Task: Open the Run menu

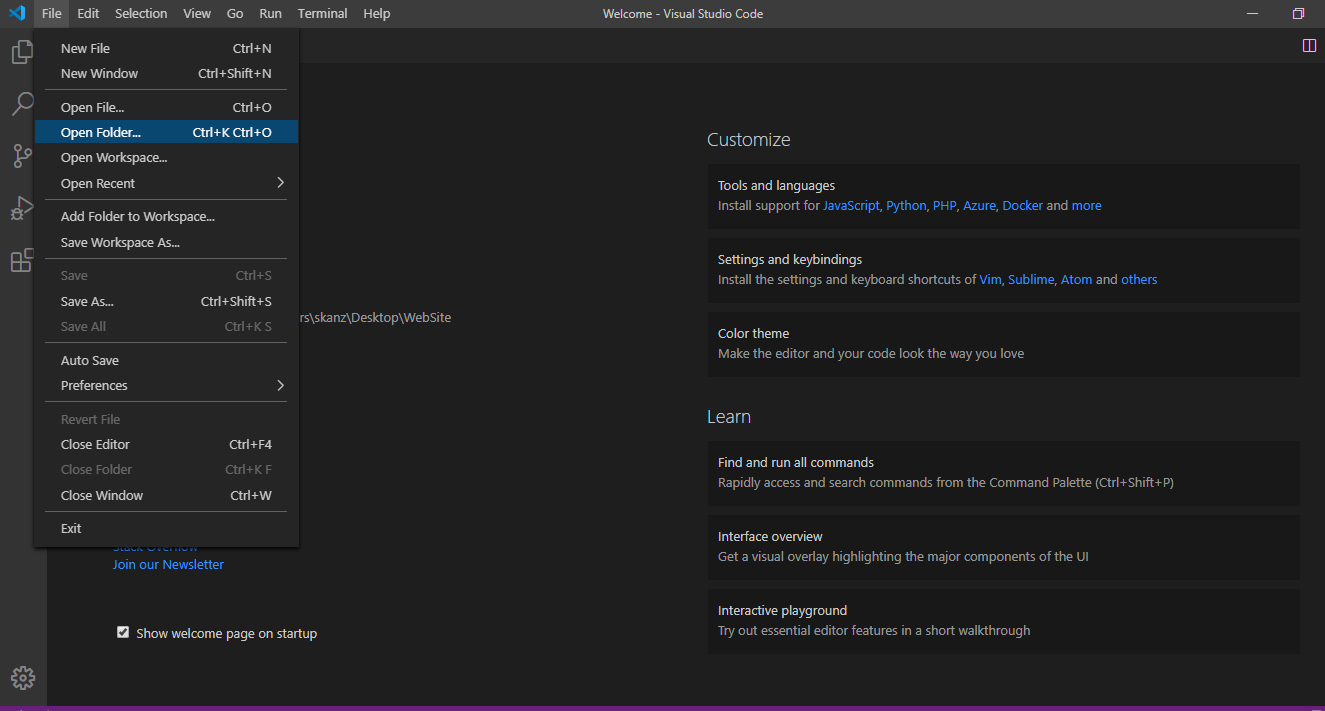Action: coord(270,13)
